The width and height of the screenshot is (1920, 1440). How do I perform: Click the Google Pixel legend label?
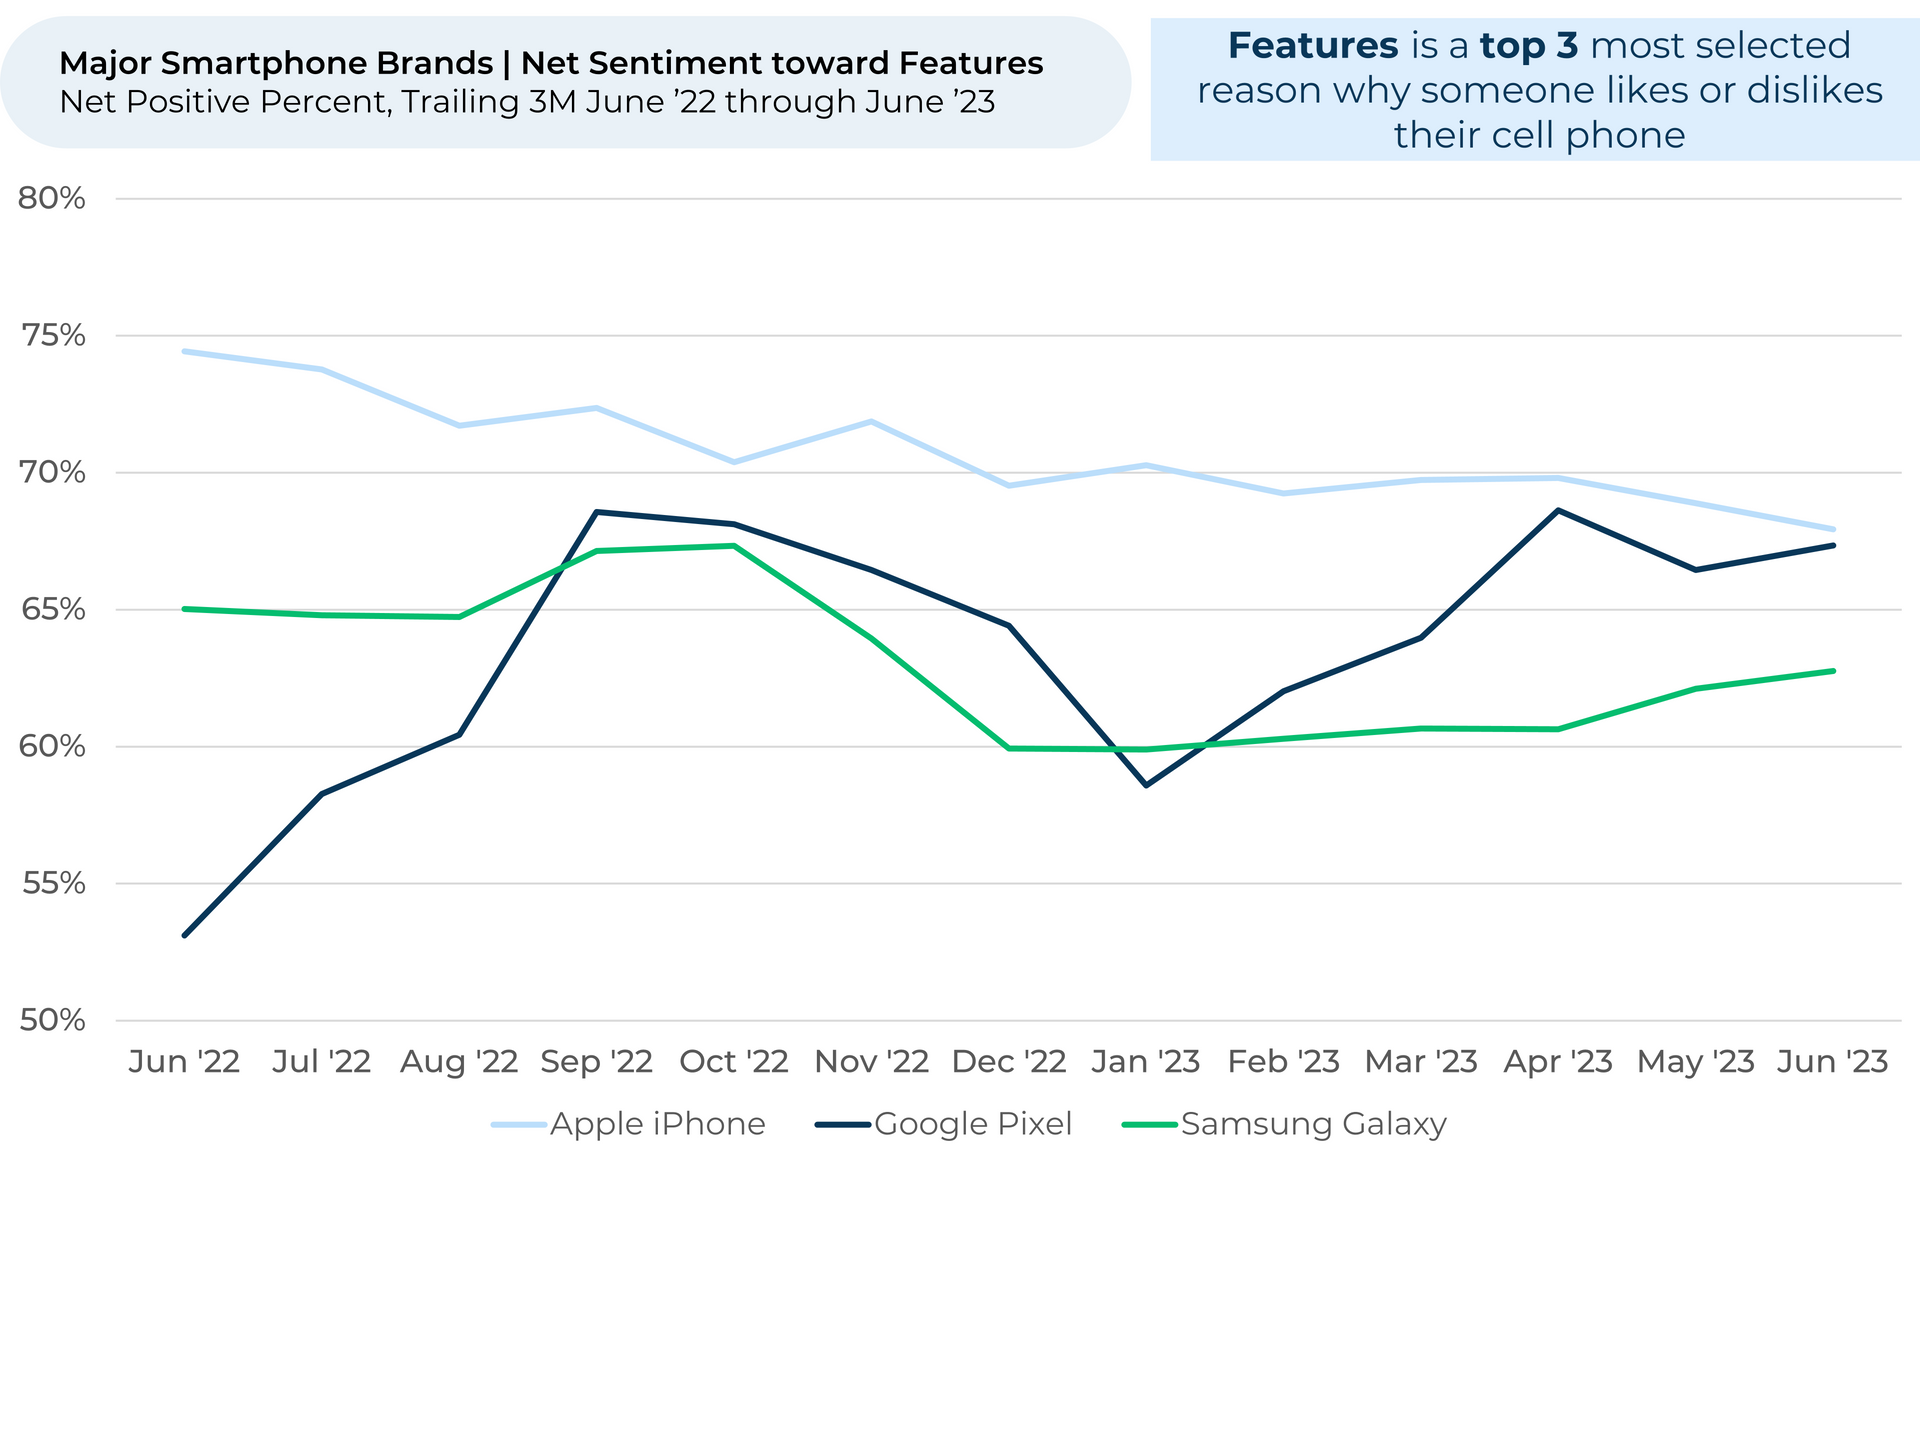tap(973, 1124)
